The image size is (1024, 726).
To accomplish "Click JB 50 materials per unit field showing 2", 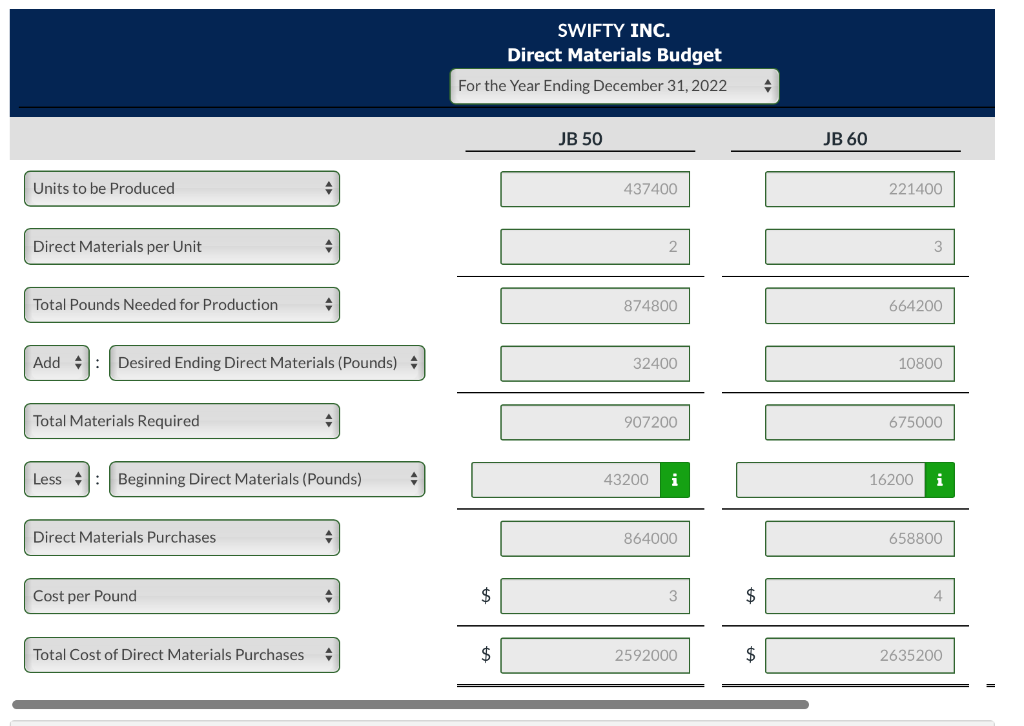I will [595, 247].
